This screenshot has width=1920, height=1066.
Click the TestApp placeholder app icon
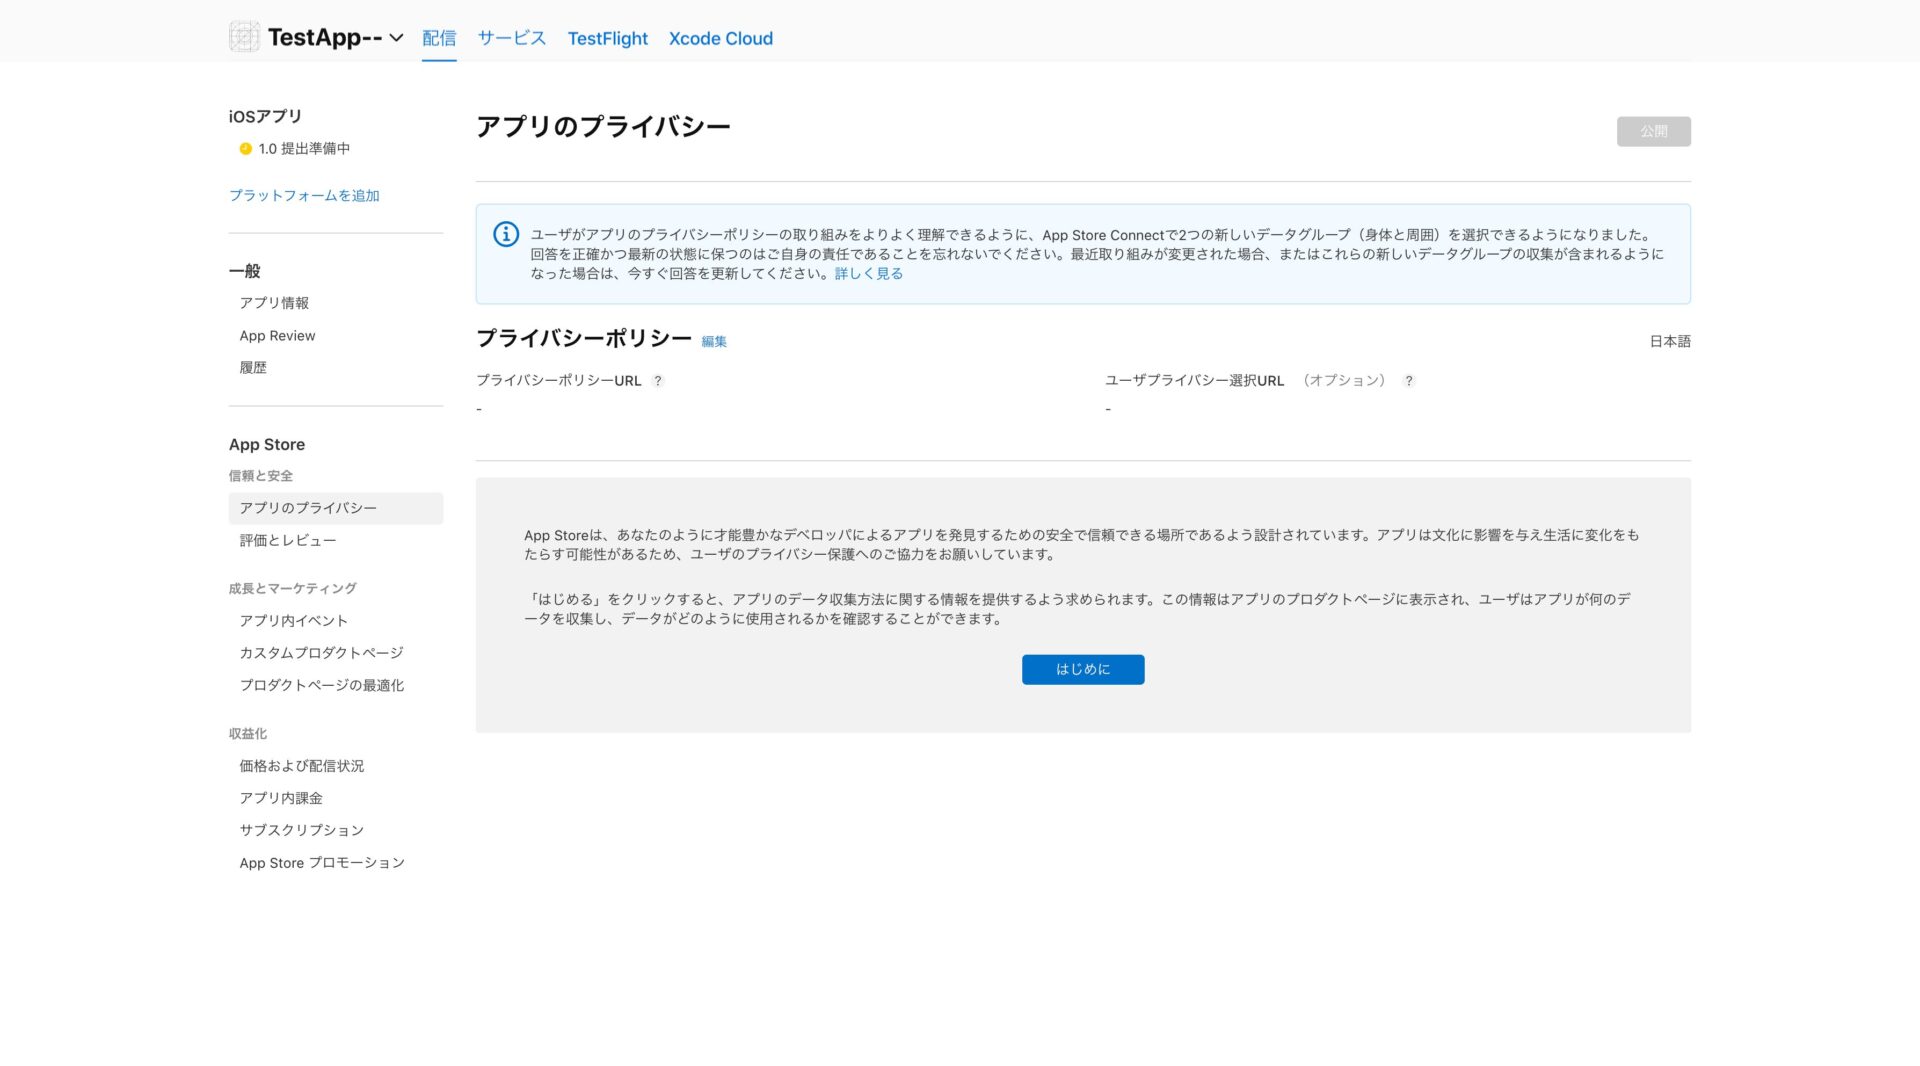click(244, 37)
